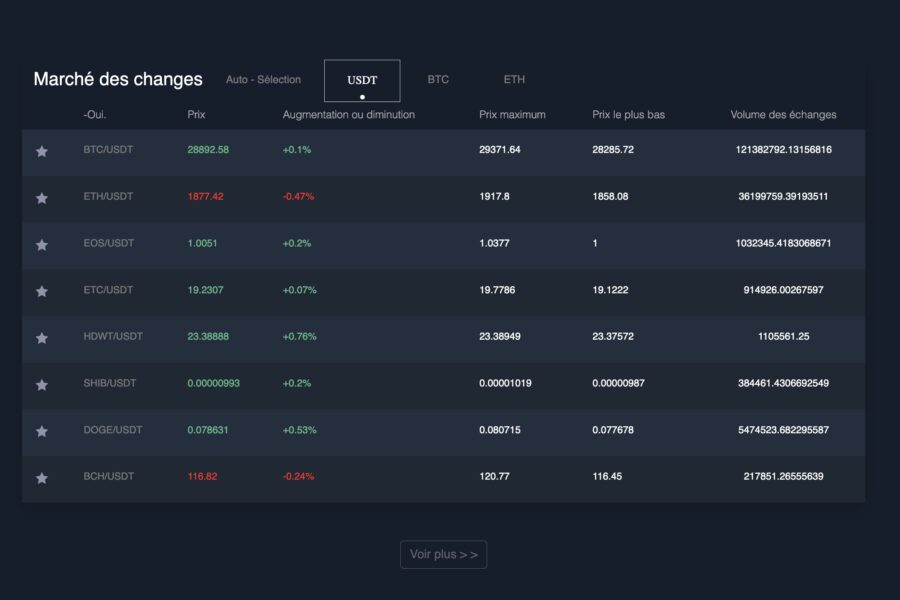Viewport: 900px width, 600px height.
Task: Click the ETH price 1877.42
Action: point(205,196)
